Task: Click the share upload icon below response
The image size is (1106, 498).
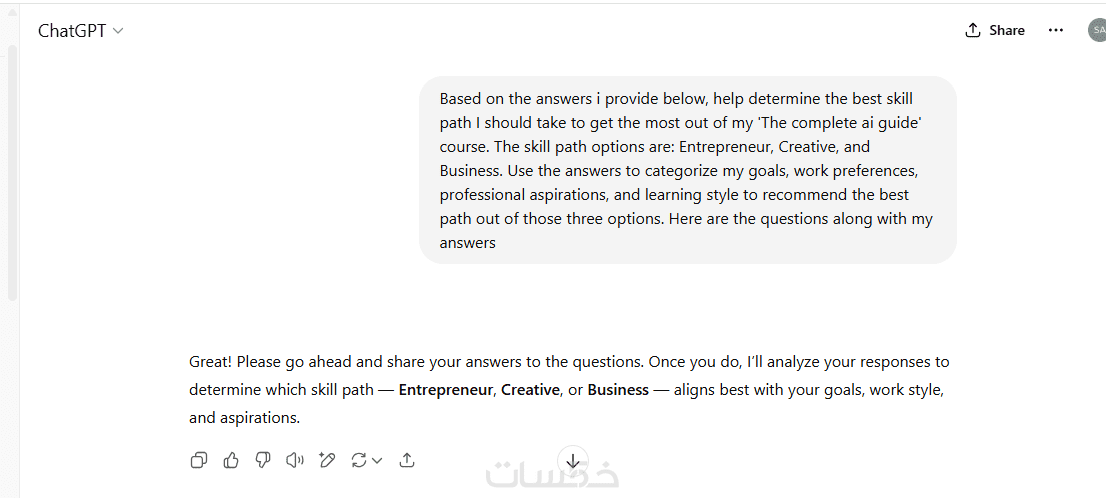Action: click(407, 460)
